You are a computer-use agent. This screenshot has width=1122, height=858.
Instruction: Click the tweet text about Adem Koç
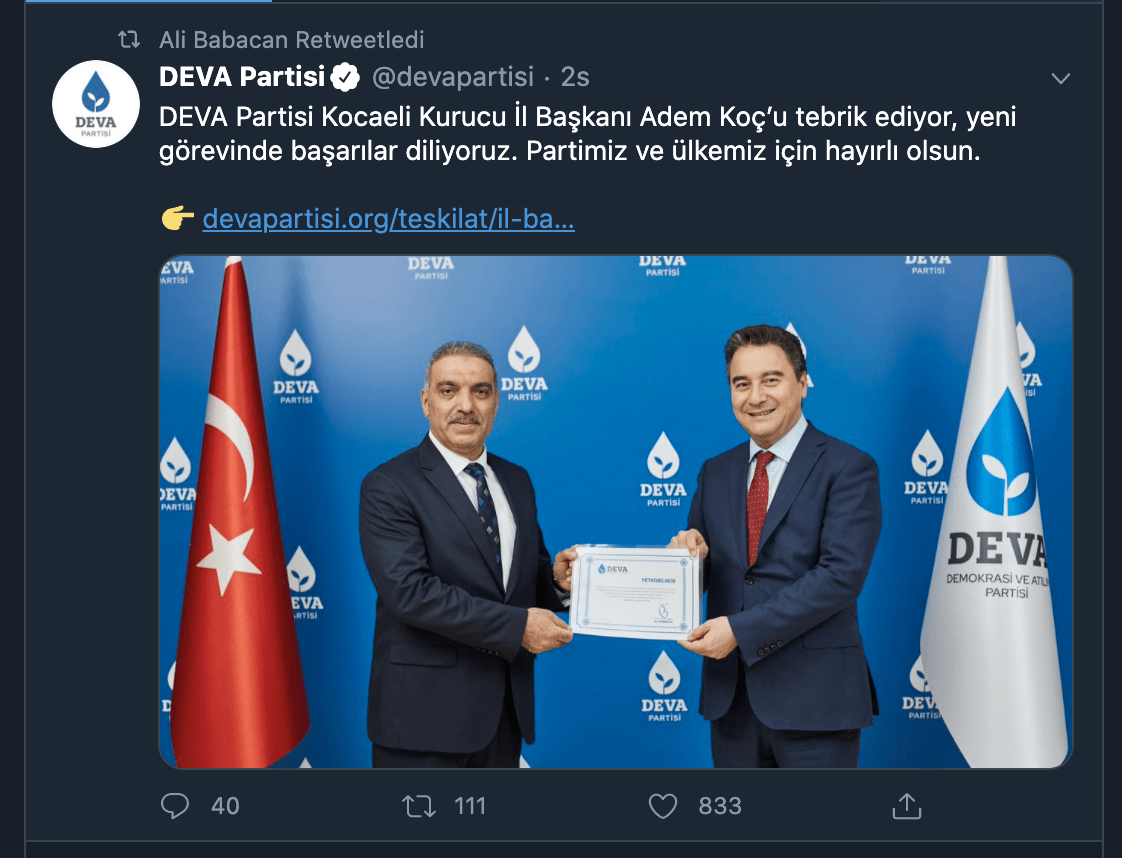point(587,134)
